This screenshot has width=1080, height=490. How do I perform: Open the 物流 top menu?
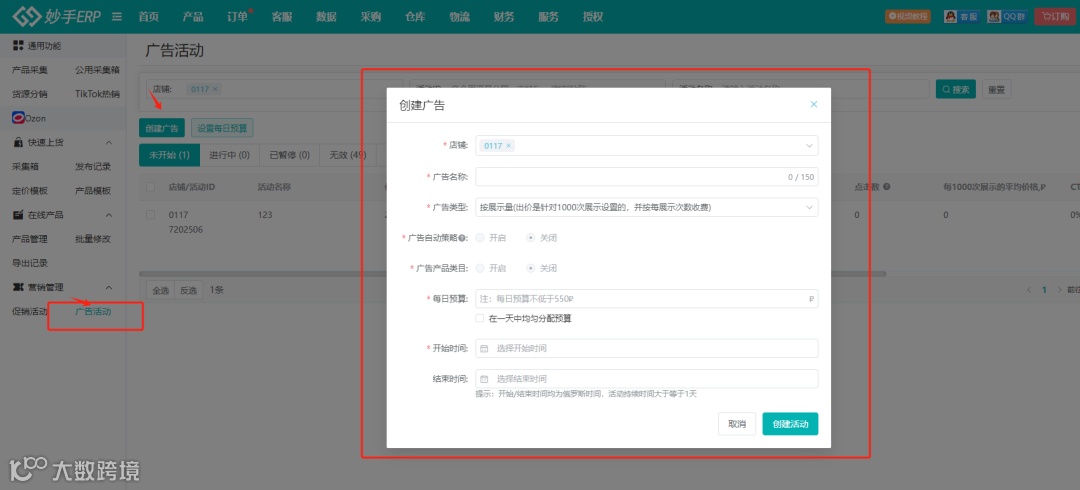pyautogui.click(x=459, y=17)
